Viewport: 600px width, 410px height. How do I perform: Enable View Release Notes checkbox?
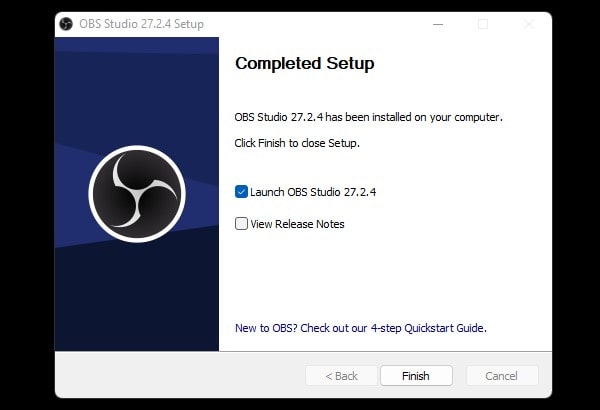(241, 224)
